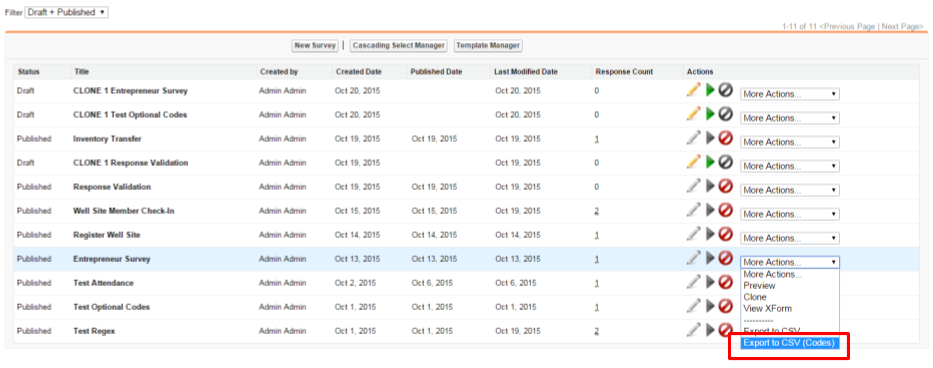Click the New Survey button
The image size is (933, 368).
pos(315,45)
